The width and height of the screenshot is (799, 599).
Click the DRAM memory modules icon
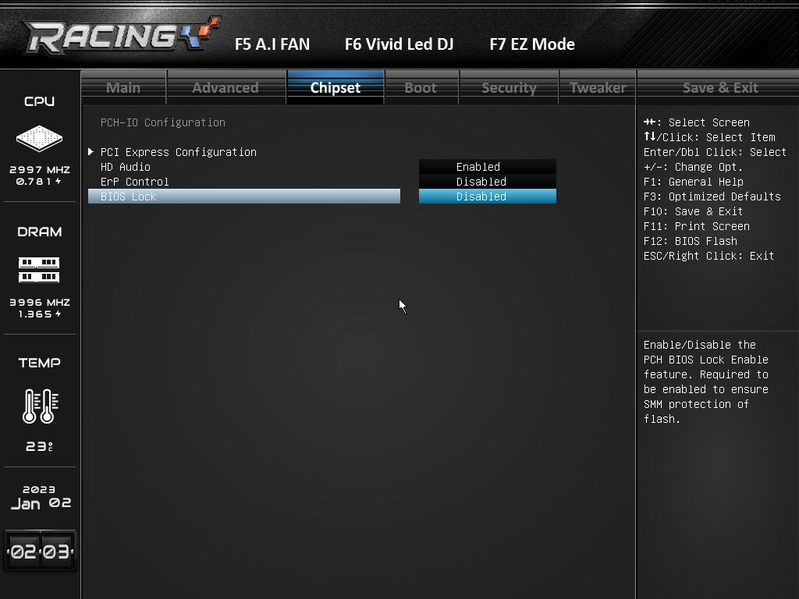tap(39, 269)
